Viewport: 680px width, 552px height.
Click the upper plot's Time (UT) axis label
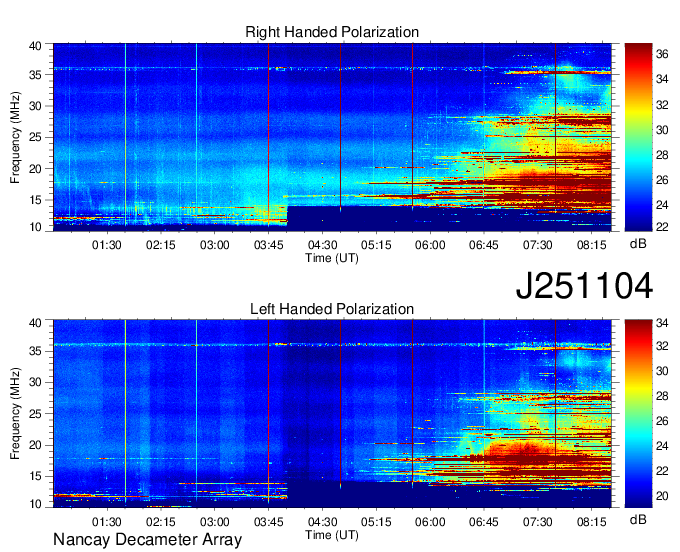(332, 257)
